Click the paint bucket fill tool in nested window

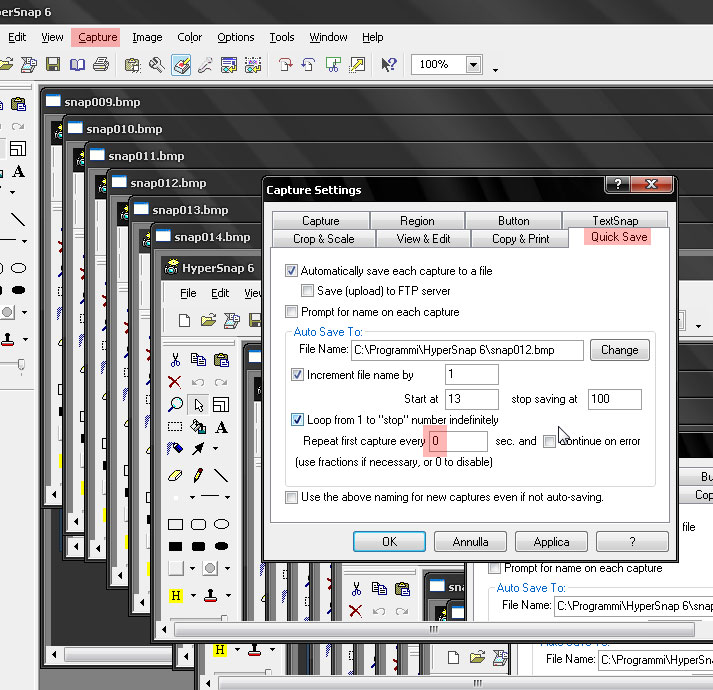coord(198,427)
